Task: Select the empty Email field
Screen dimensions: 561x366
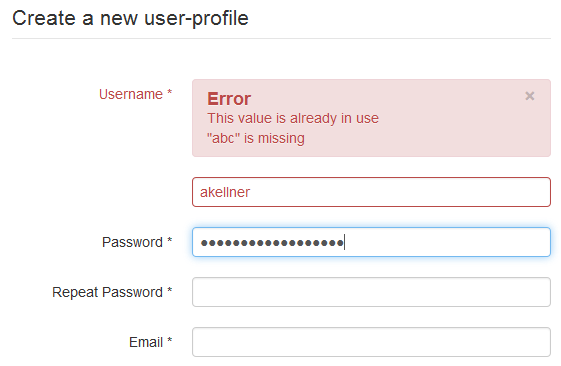Action: pyautogui.click(x=371, y=342)
